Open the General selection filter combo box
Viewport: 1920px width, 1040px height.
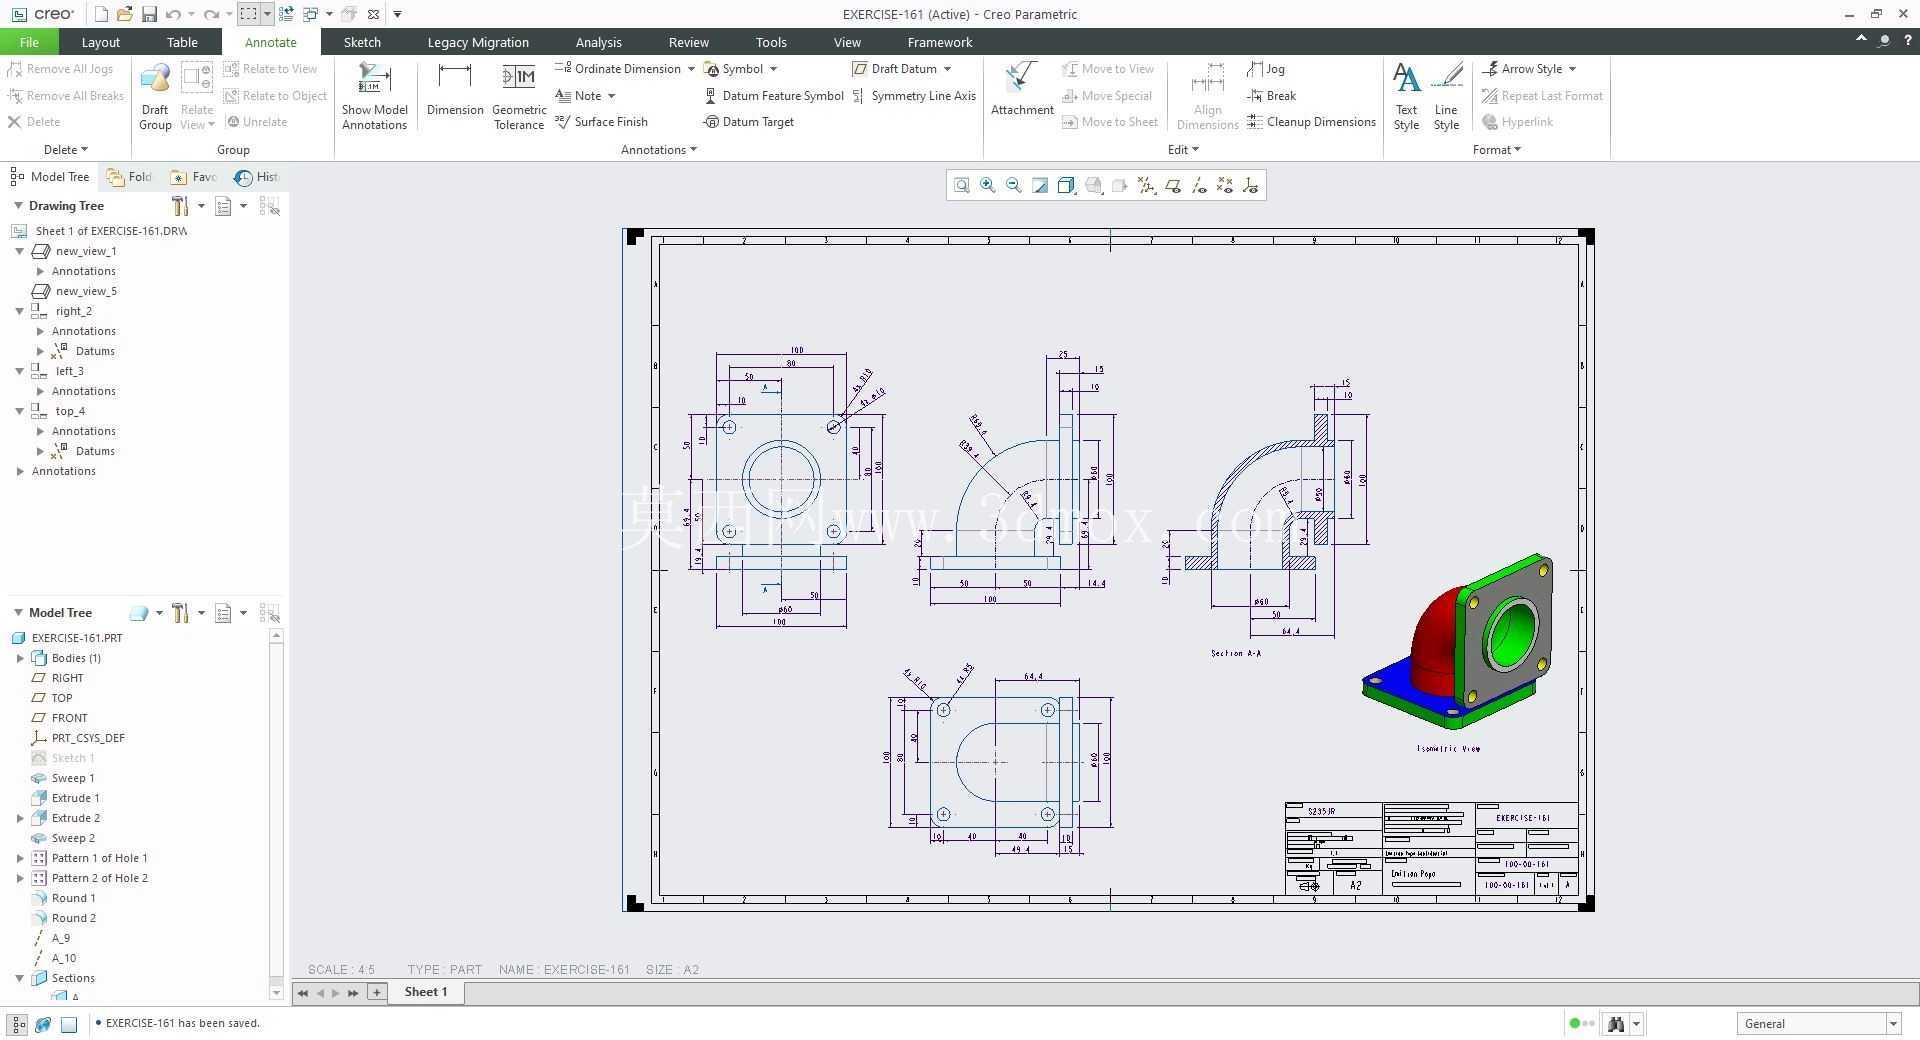[x=1818, y=1024]
